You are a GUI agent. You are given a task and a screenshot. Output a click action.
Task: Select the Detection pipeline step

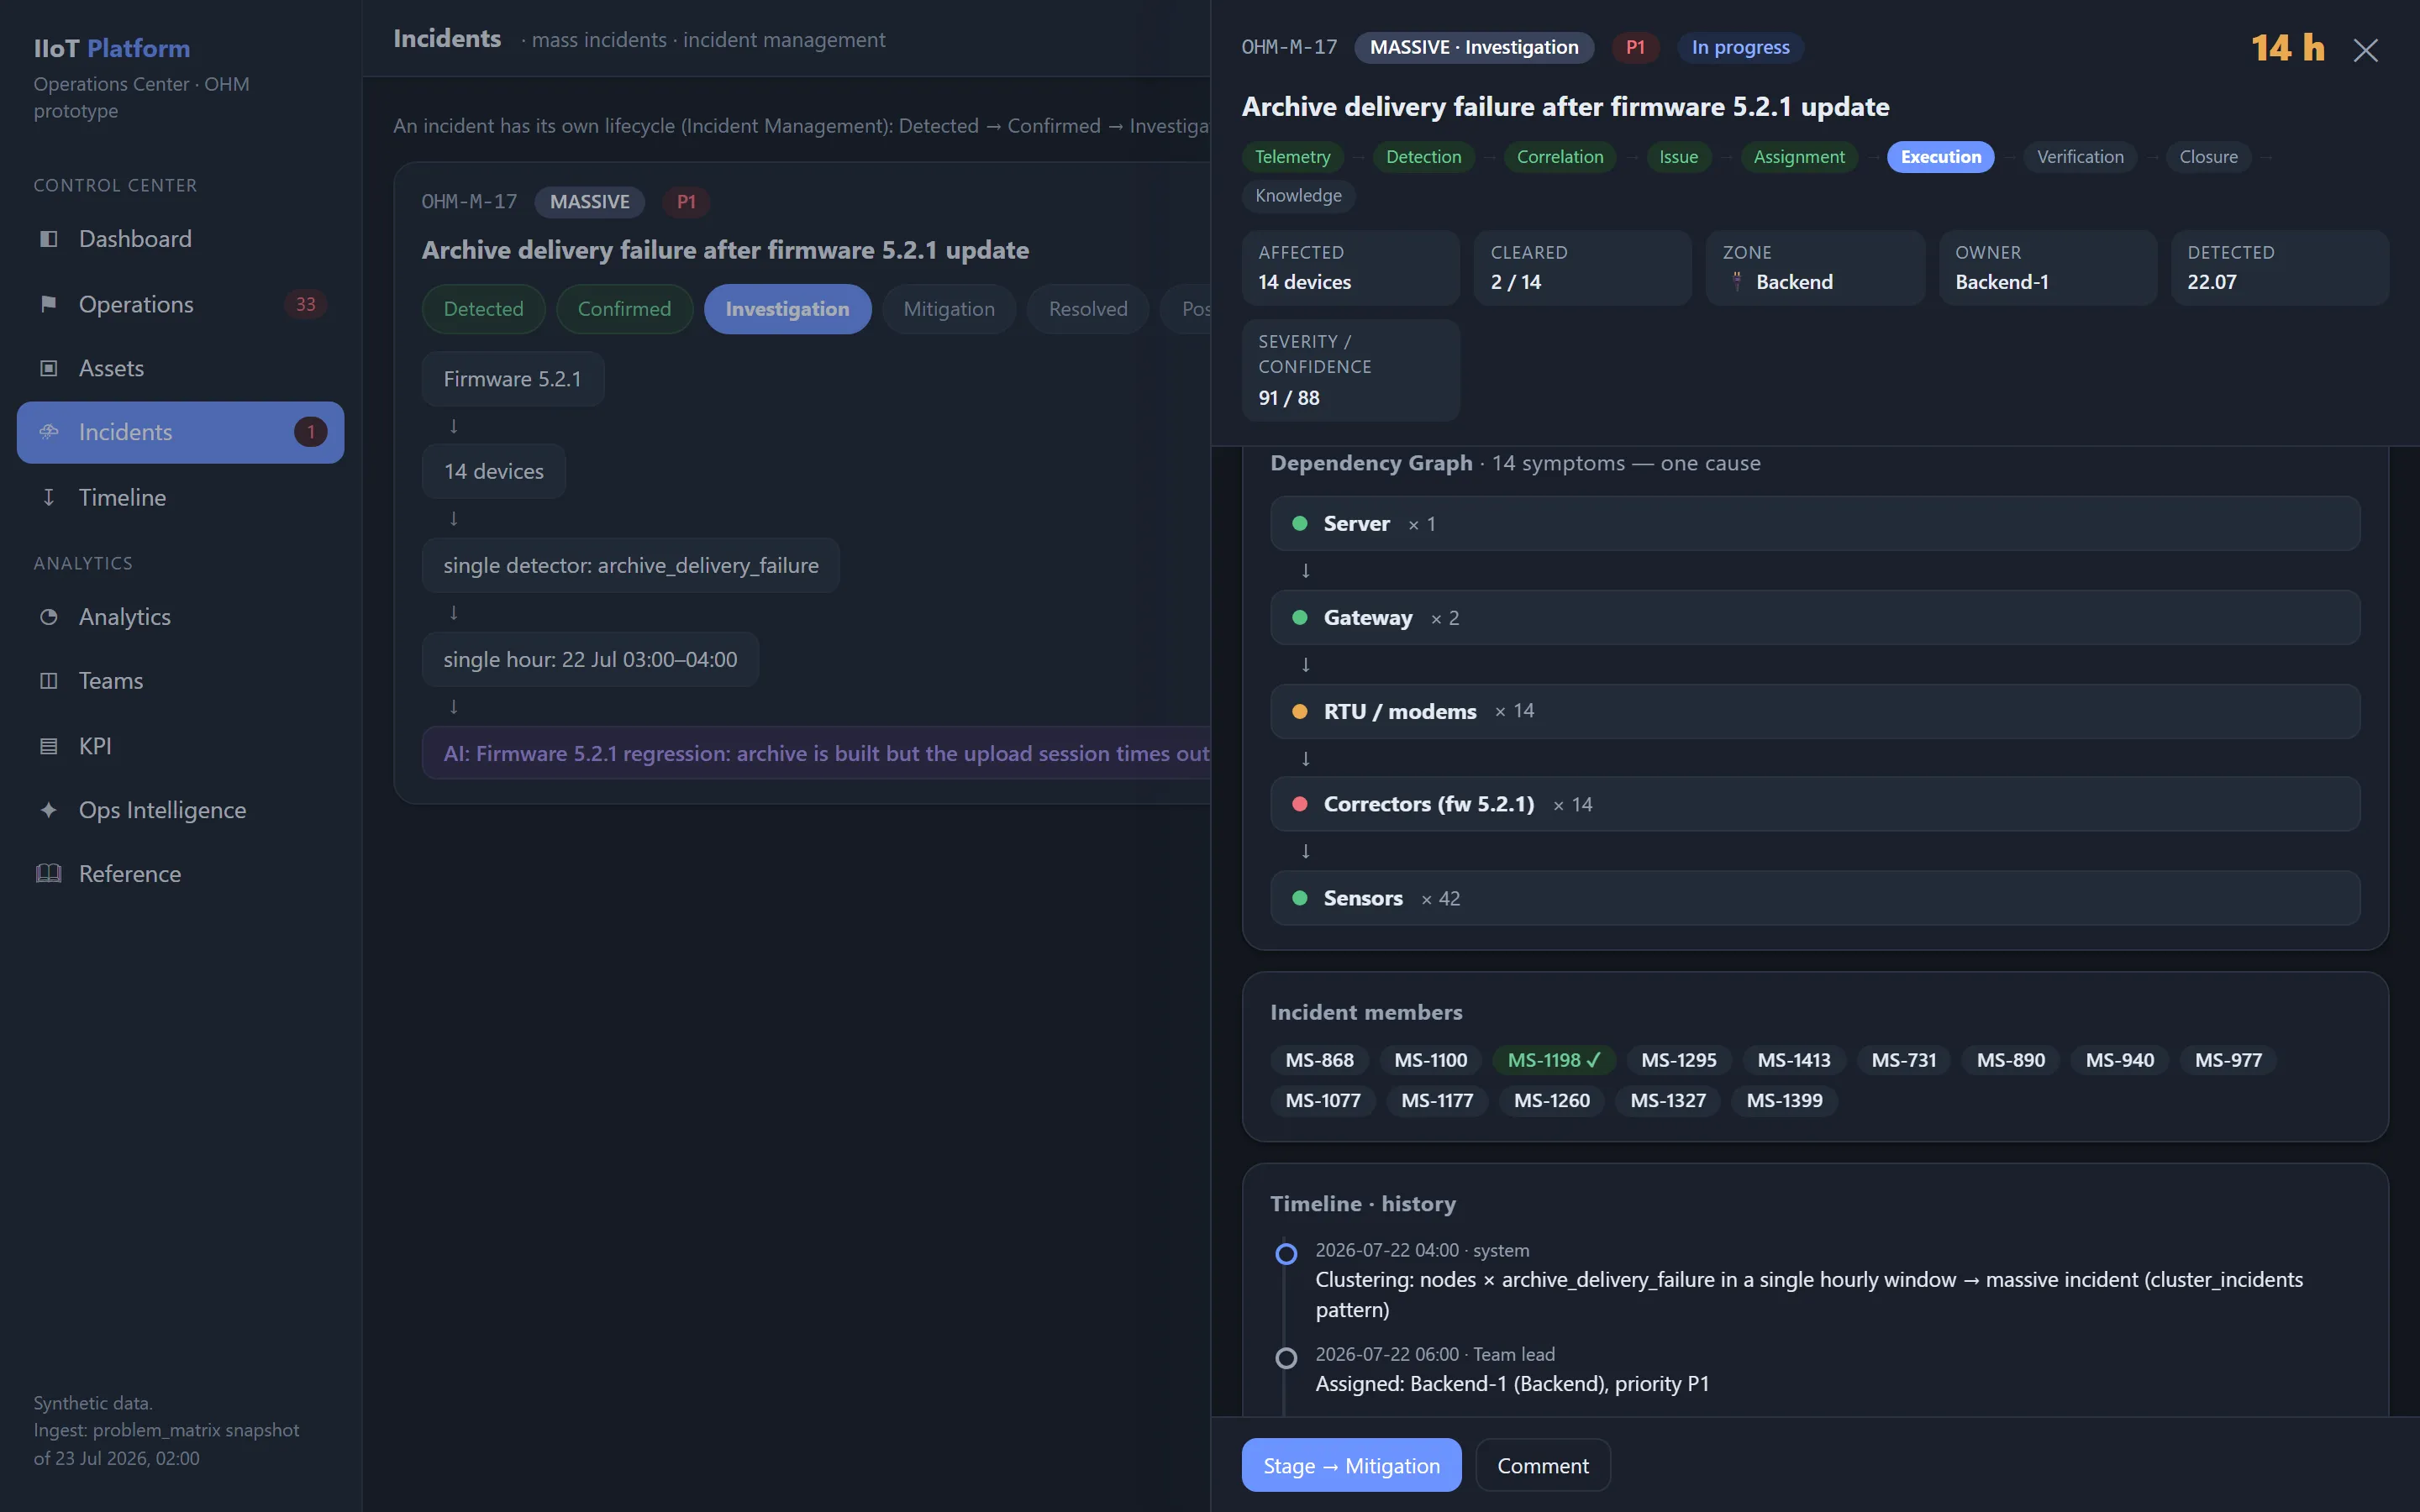[1423, 157]
